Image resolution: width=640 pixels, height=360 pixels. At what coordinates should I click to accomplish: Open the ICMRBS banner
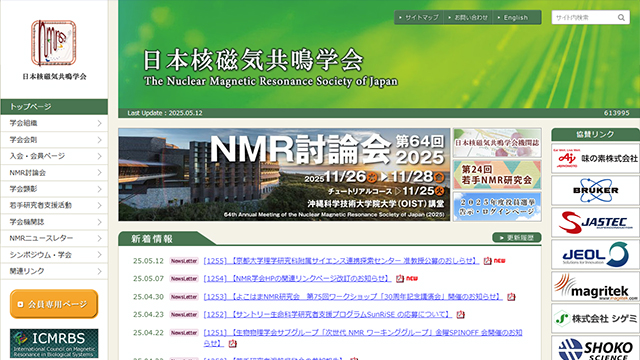tap(54, 344)
